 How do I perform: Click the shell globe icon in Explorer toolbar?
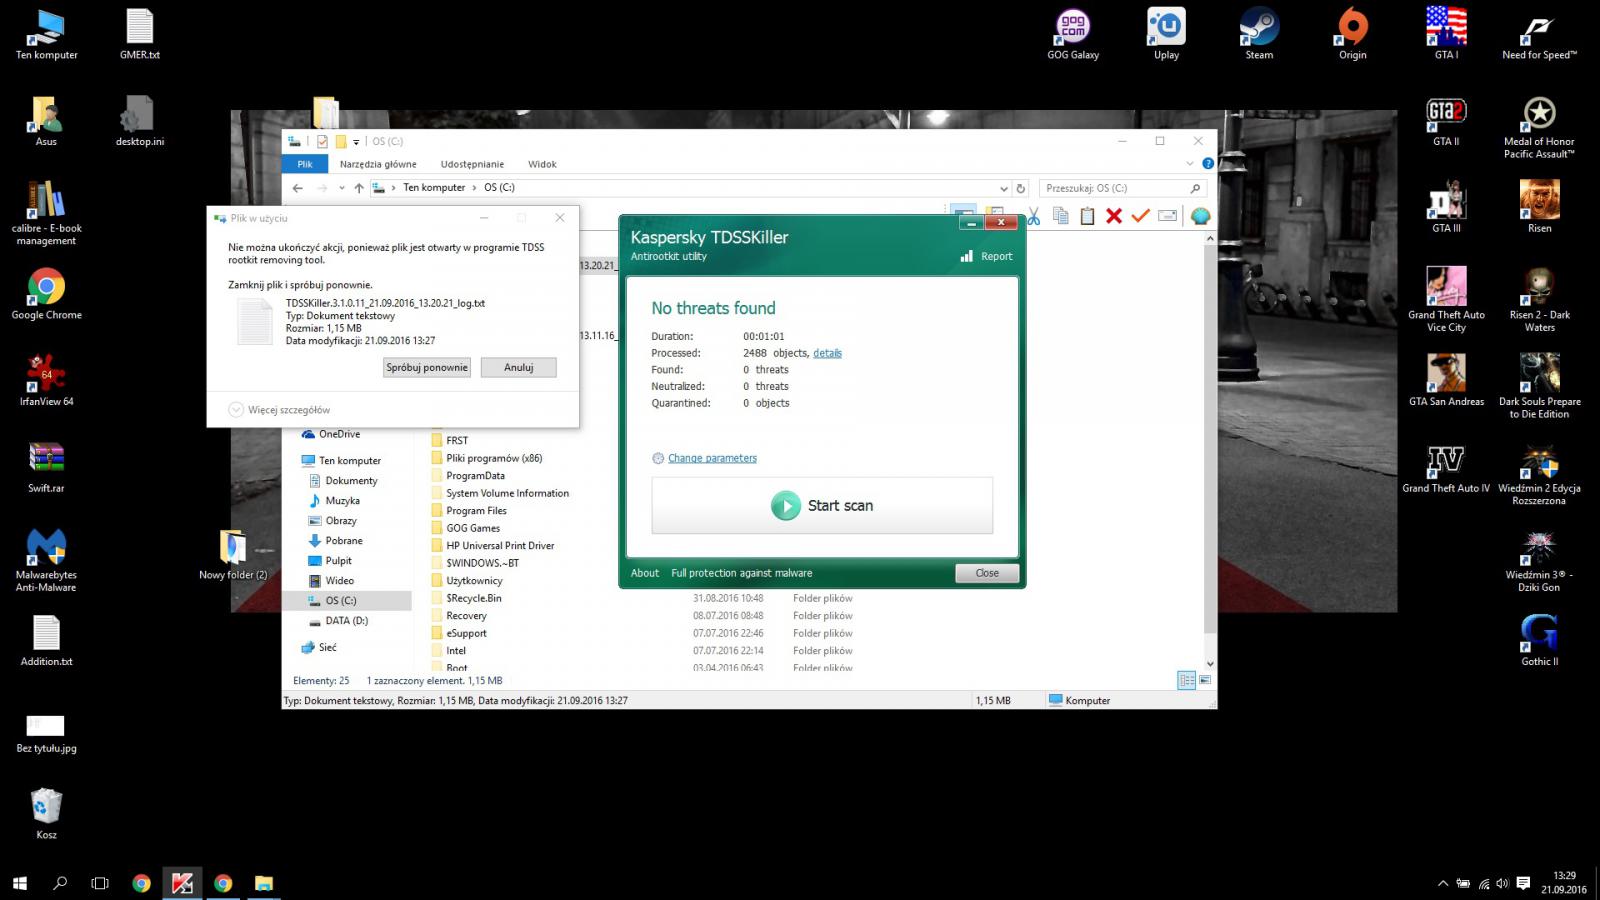[x=1200, y=216]
